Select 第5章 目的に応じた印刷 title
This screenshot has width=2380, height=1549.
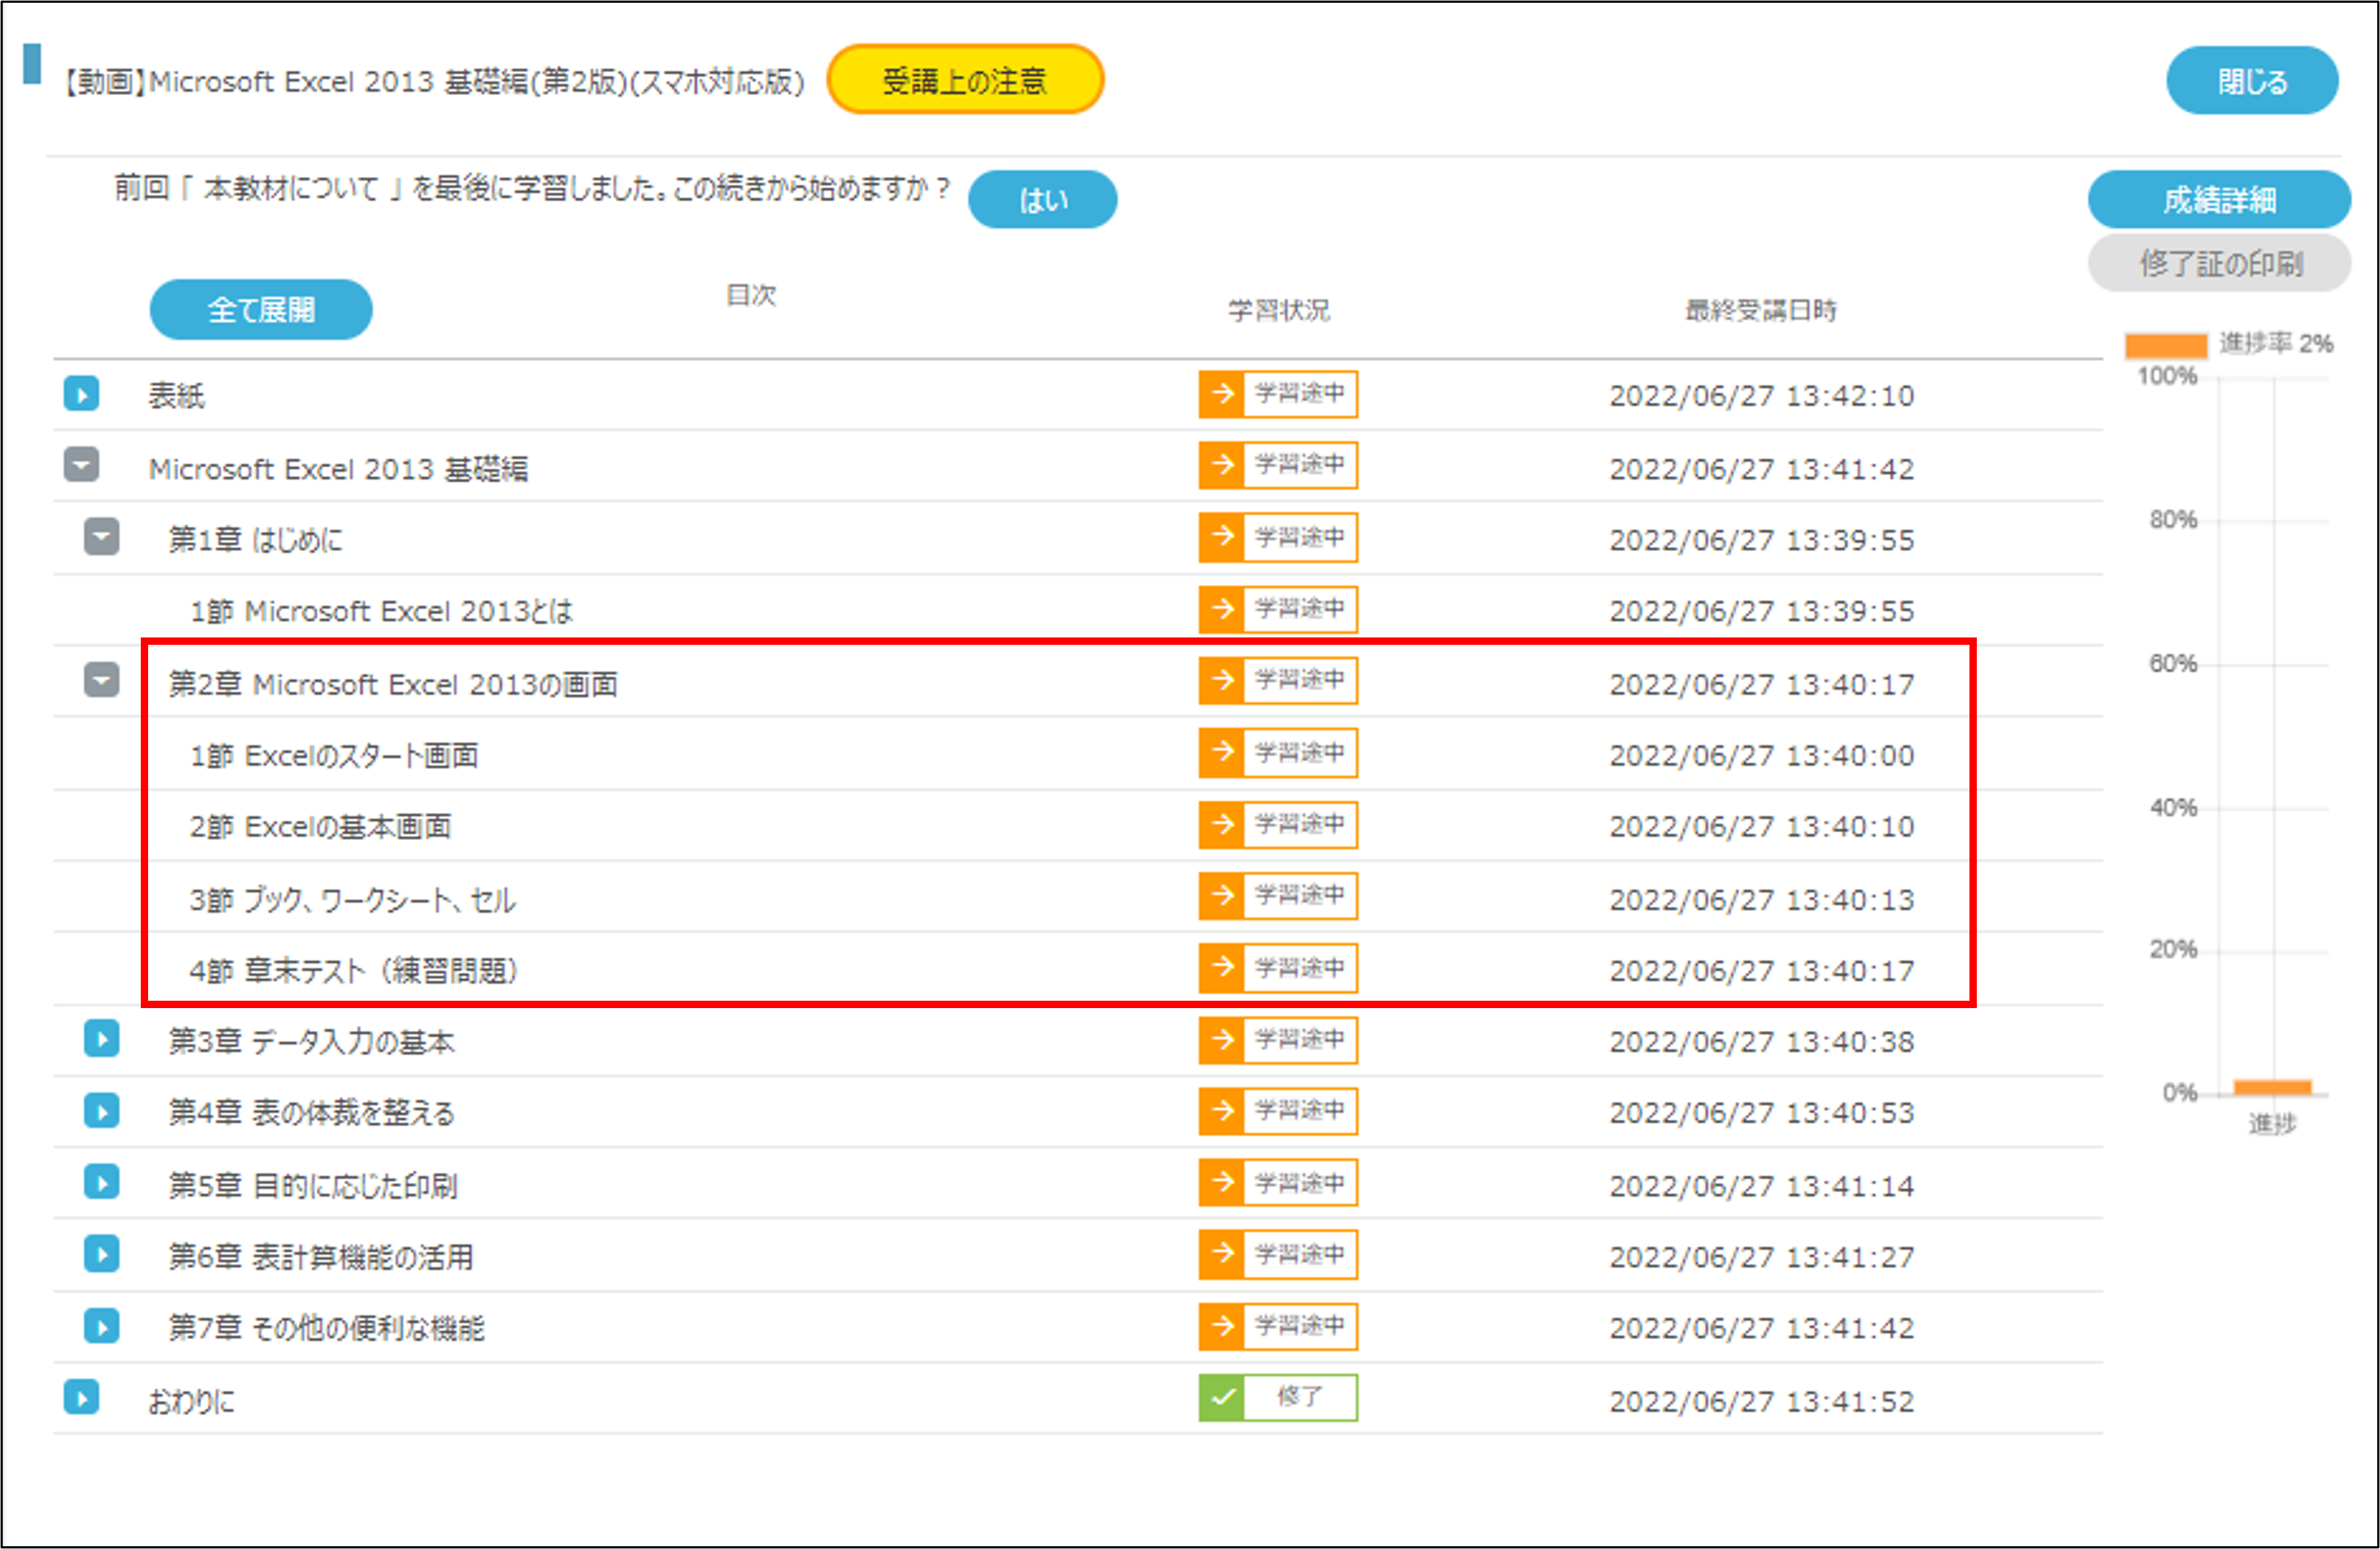click(x=313, y=1186)
